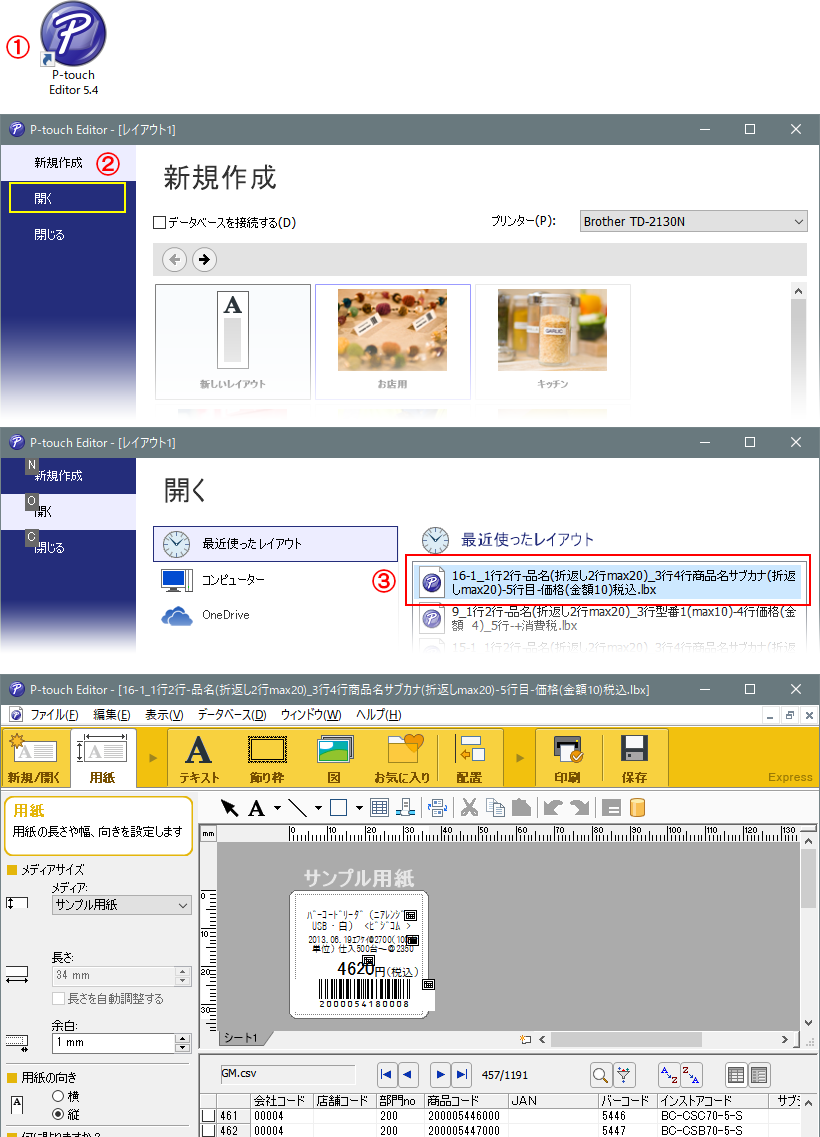This screenshot has width=820, height=1137.
Task: Sort database descending Z-A
Action: click(691, 1075)
